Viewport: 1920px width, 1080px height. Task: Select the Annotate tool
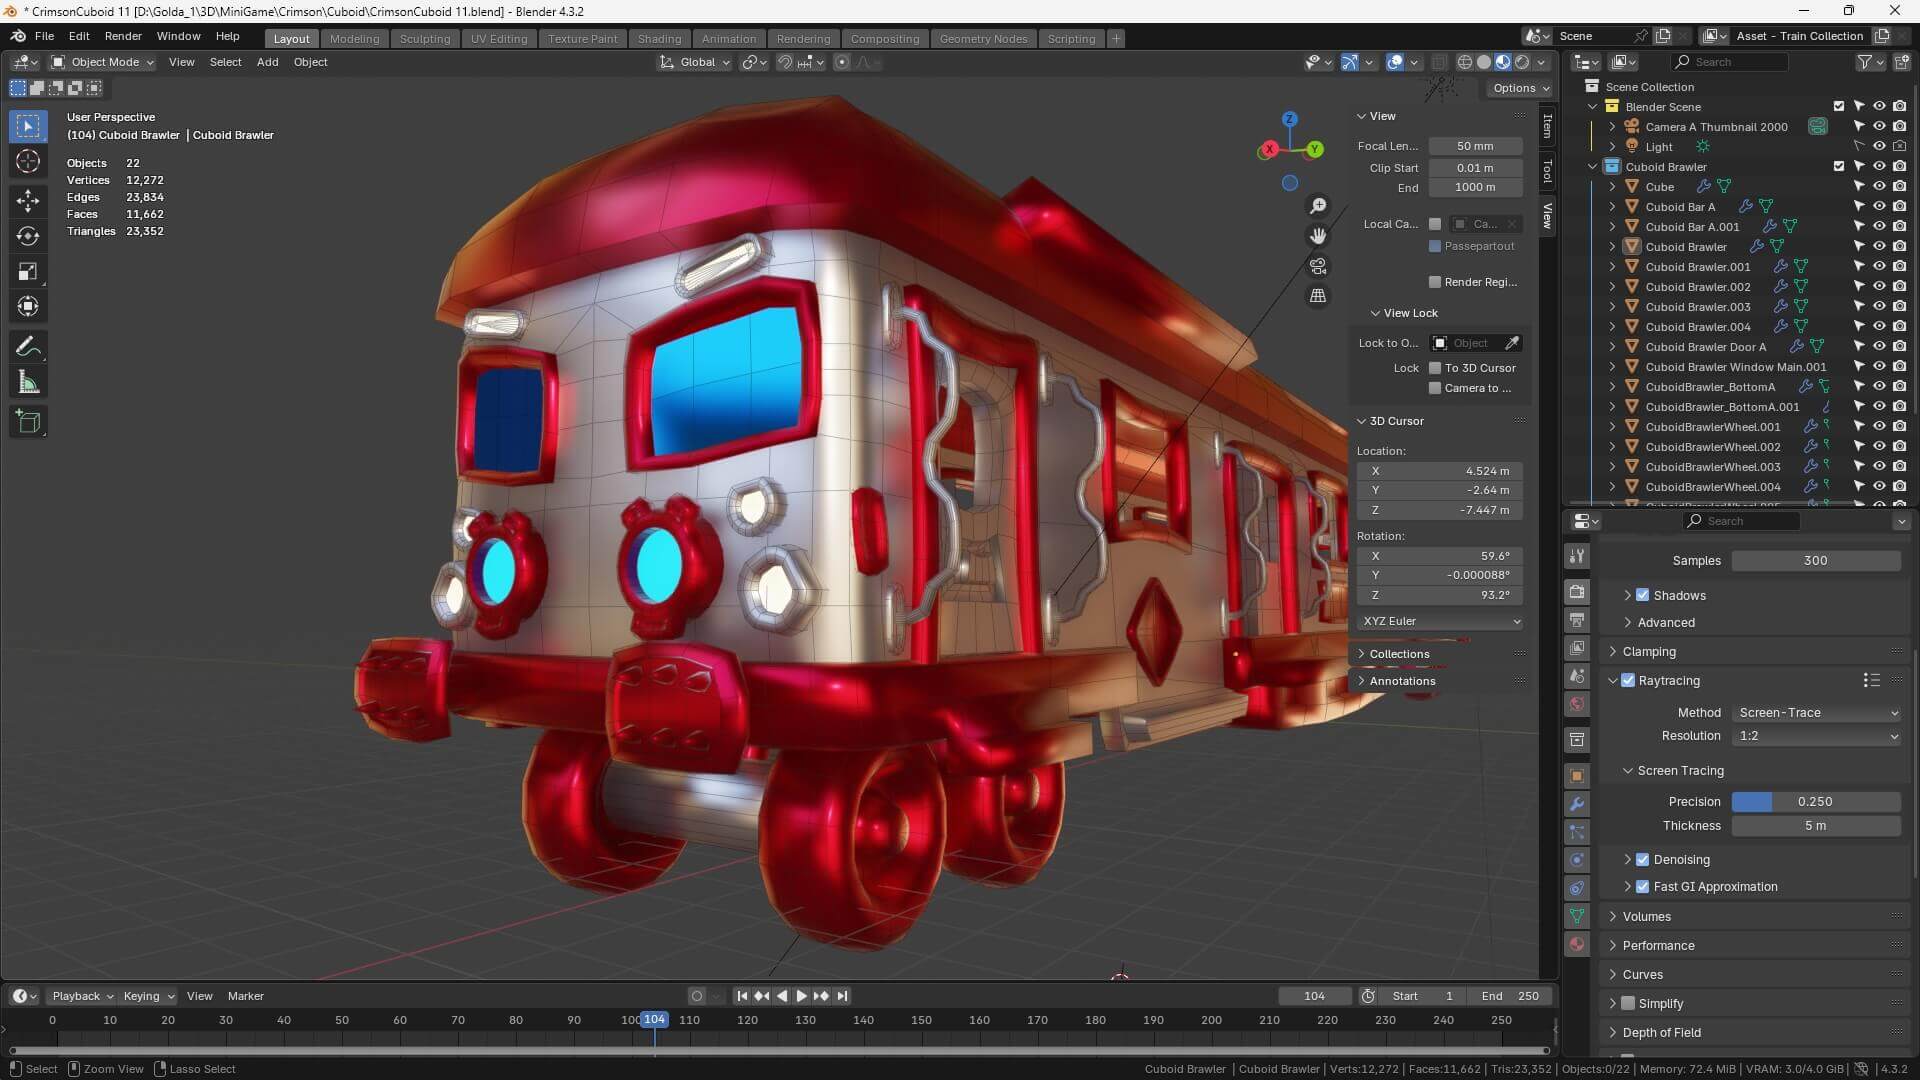click(x=27, y=346)
